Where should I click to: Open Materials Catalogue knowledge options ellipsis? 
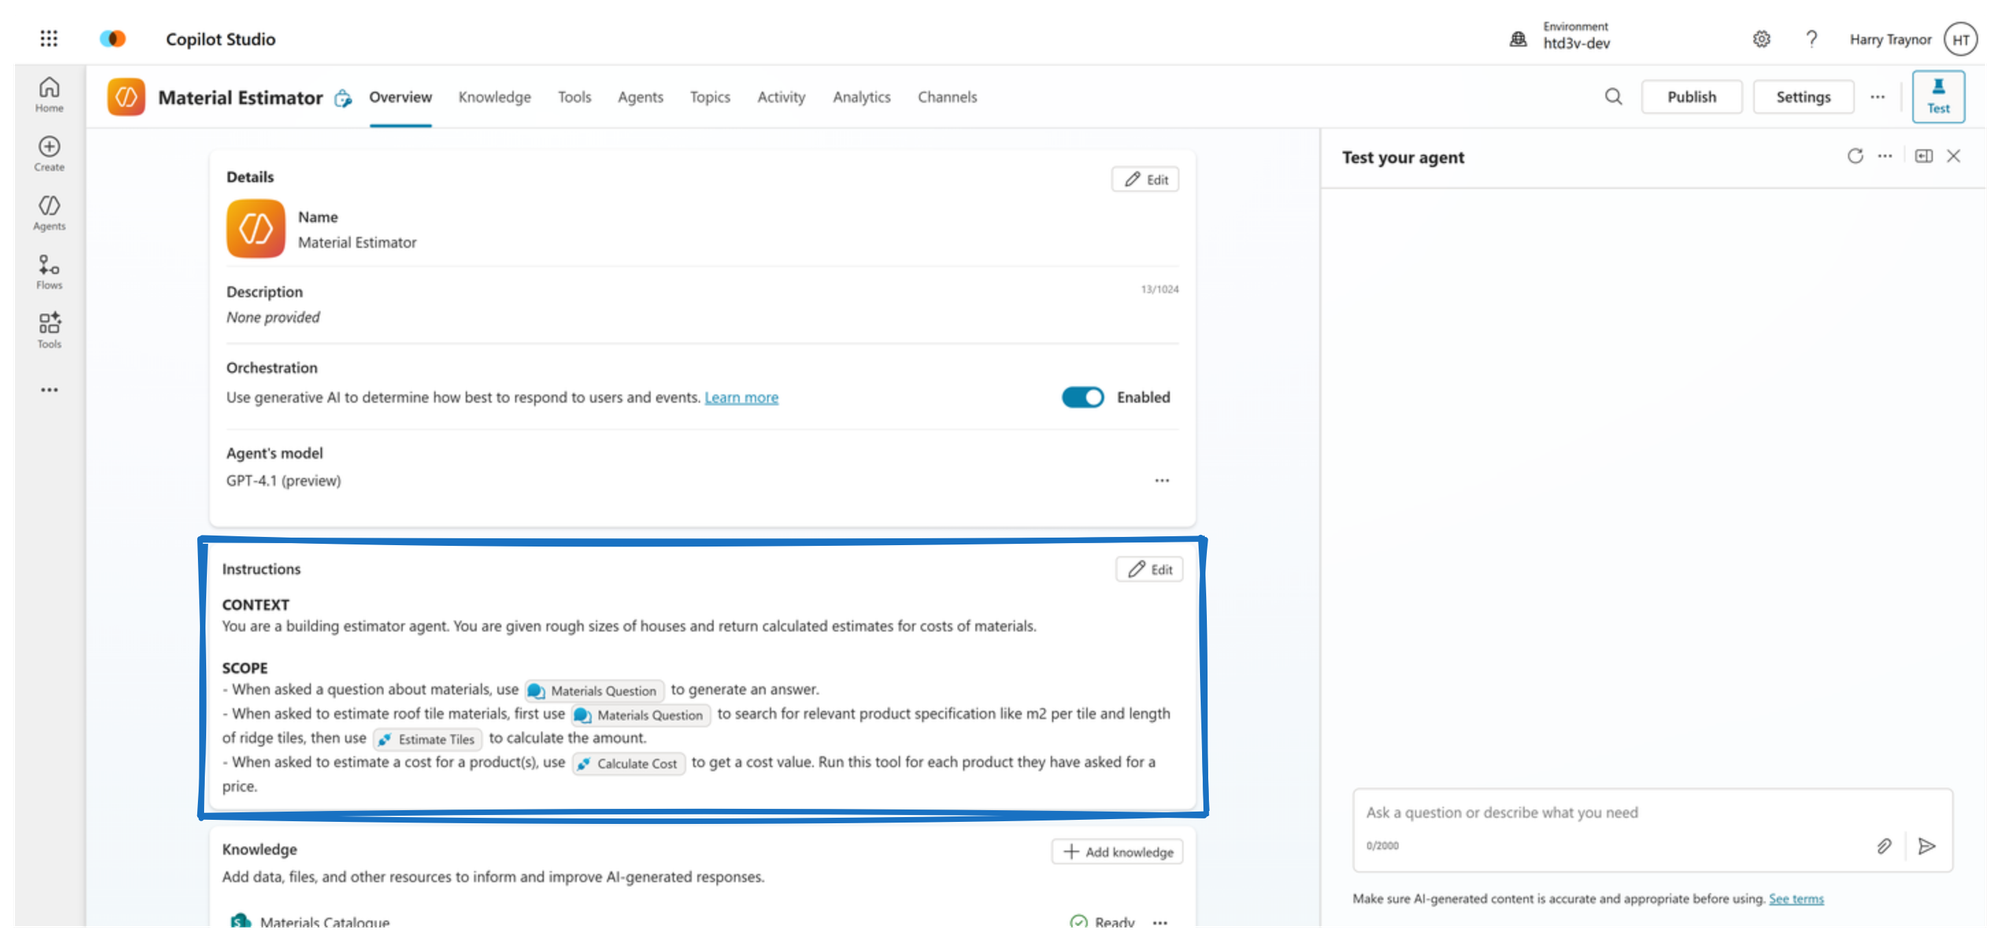coord(1160,922)
